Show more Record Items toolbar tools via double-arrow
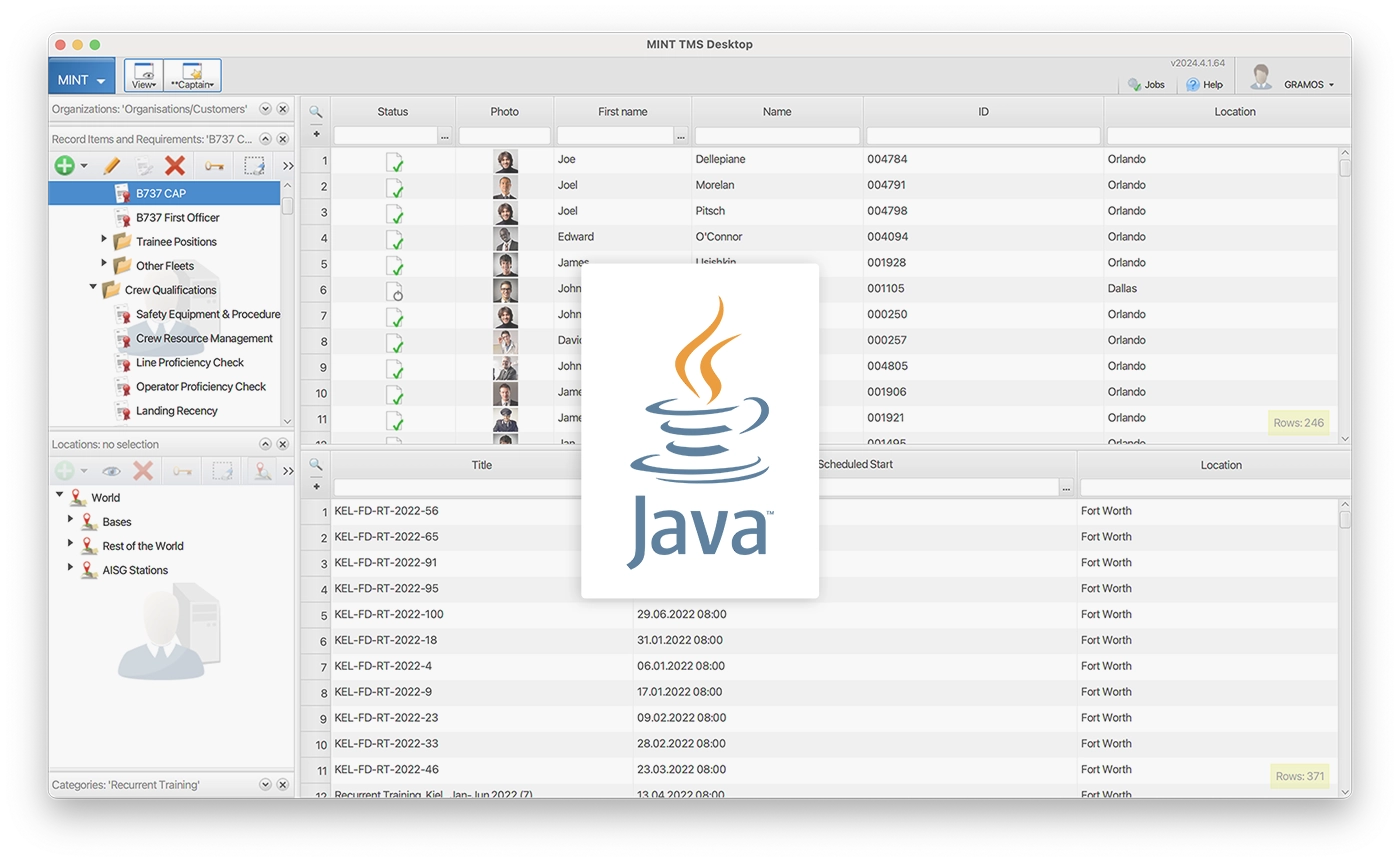Viewport: 1400px width, 862px height. (x=288, y=166)
